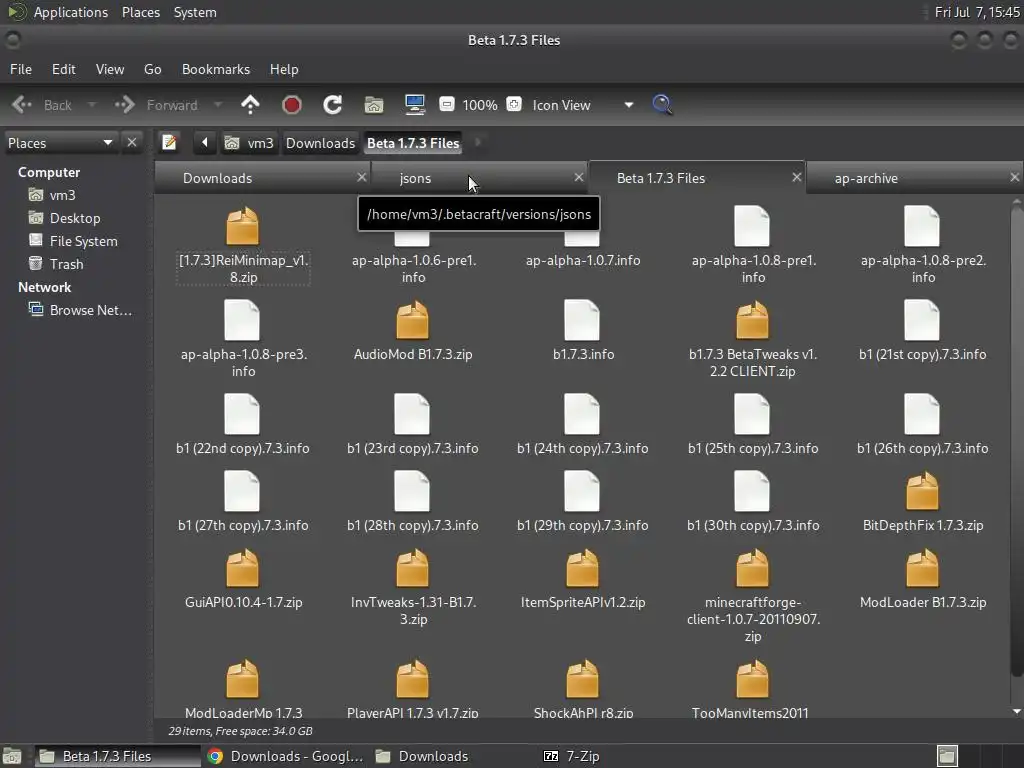The image size is (1024, 768).
Task: Open the Applications system menu
Action: coord(71,12)
